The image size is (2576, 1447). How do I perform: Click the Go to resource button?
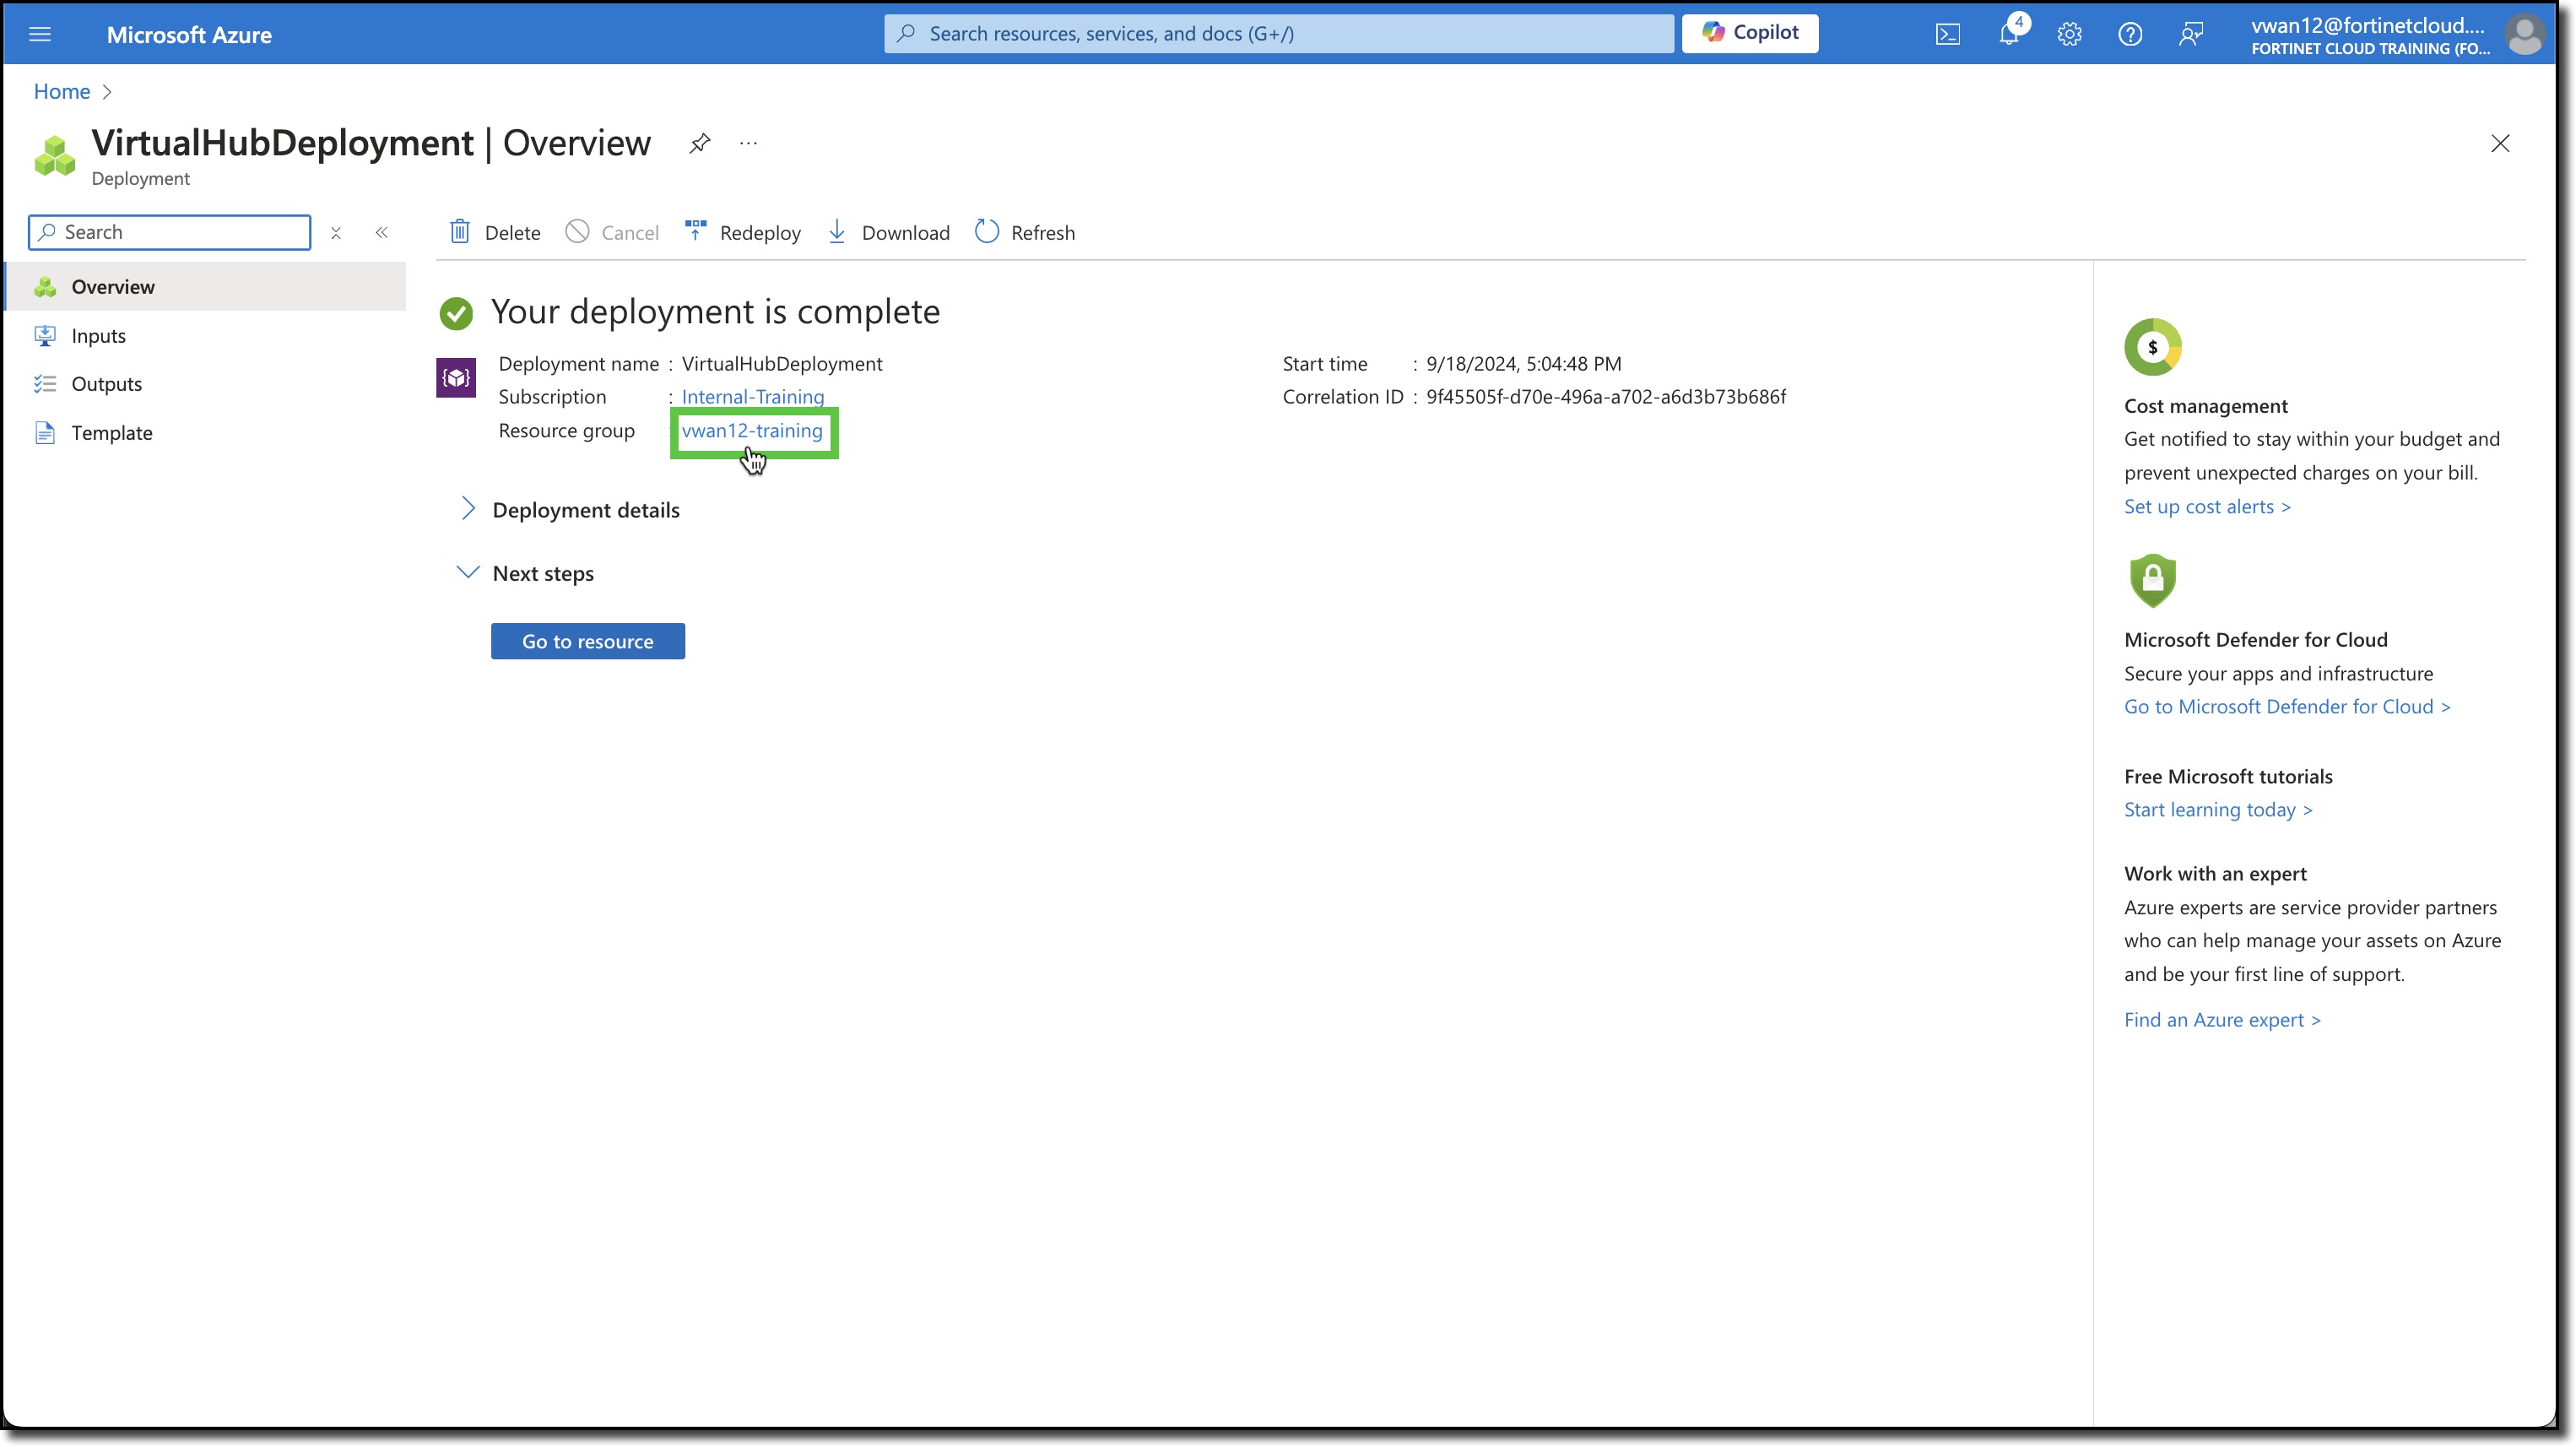[588, 641]
